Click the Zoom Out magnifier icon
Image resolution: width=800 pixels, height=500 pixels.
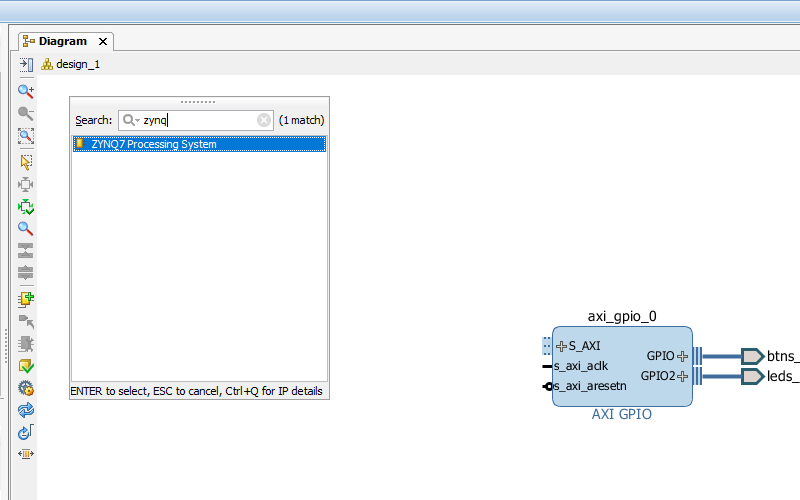pyautogui.click(x=26, y=113)
